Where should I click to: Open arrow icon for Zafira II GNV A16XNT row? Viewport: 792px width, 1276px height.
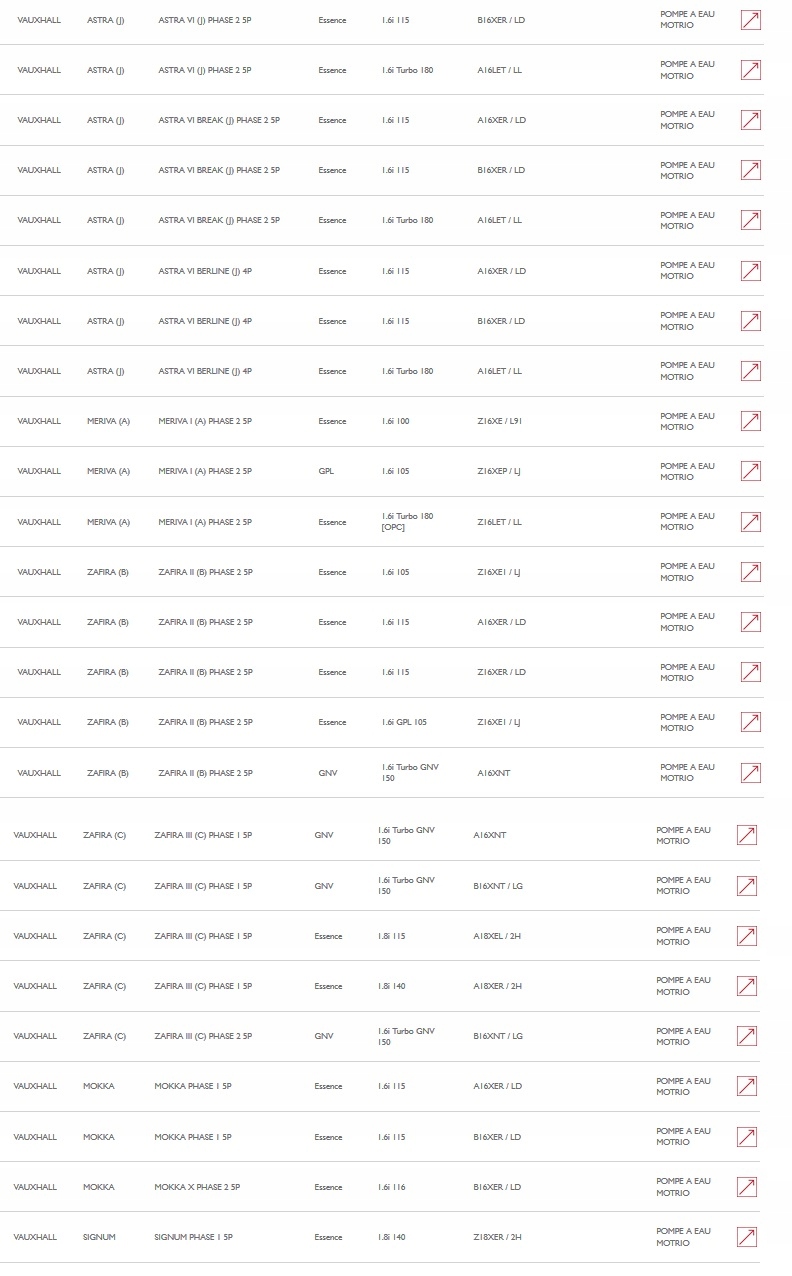point(750,773)
